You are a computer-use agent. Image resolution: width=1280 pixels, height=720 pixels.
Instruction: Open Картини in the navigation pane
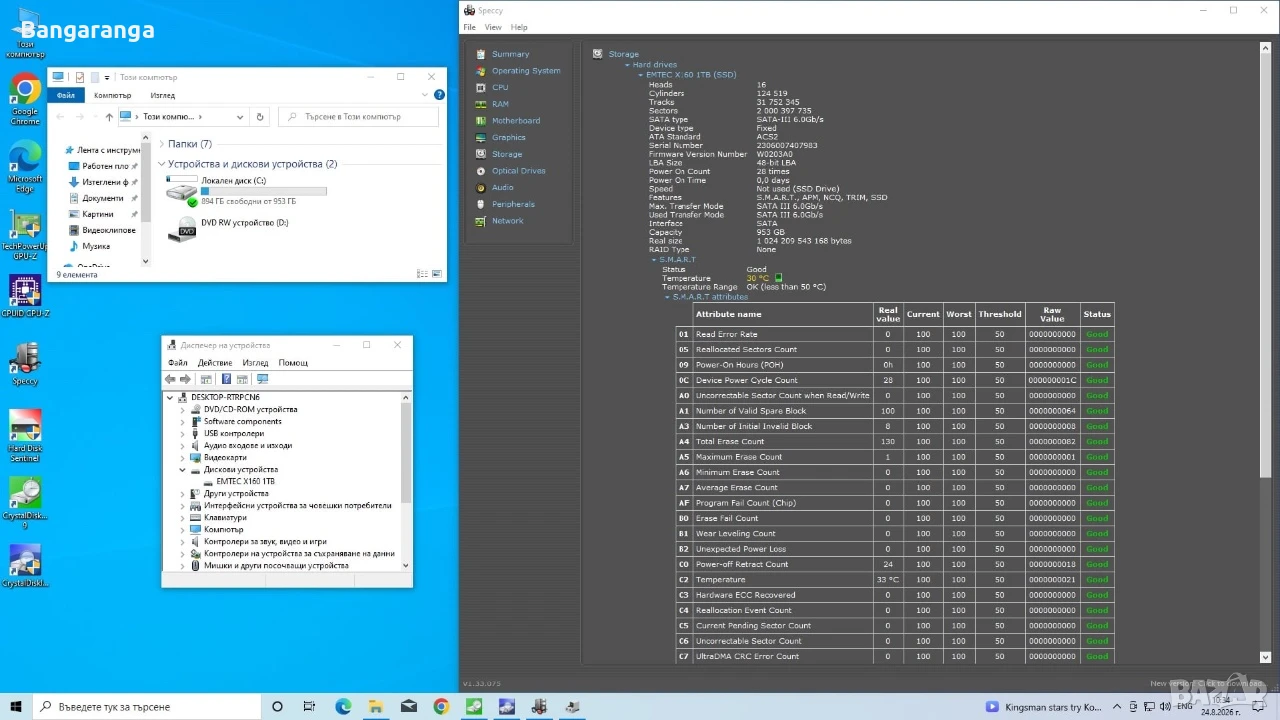[97, 214]
